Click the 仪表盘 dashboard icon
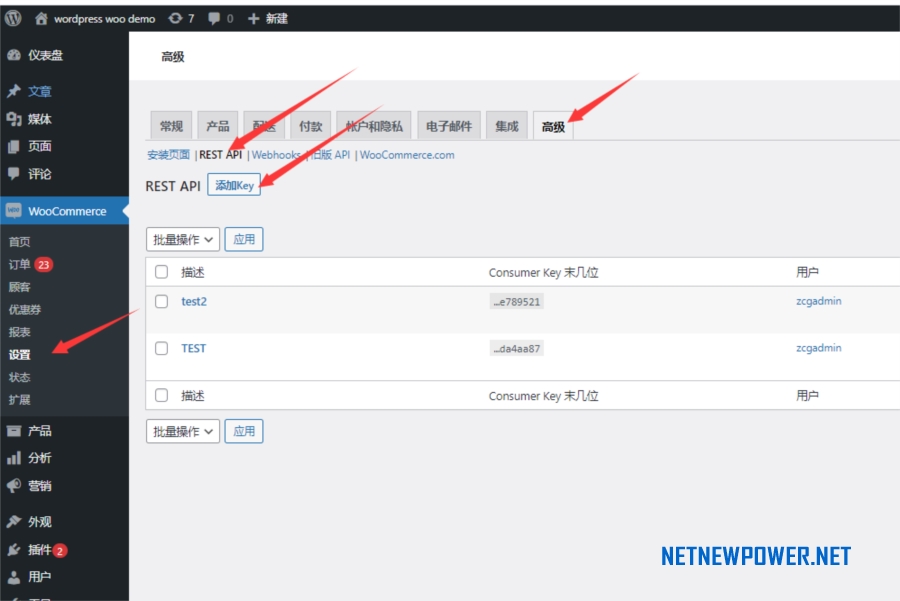The width and height of the screenshot is (900, 601). click(14, 55)
